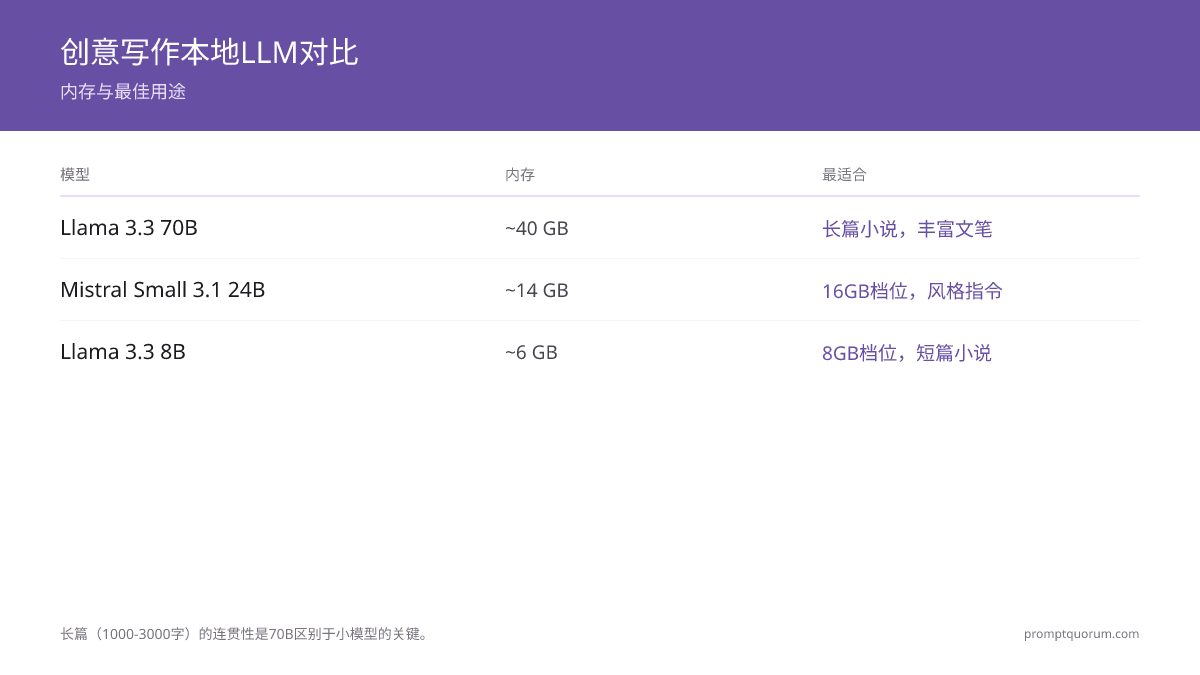Click the ~40 GB memory value
1200x675 pixels.
(x=537, y=229)
